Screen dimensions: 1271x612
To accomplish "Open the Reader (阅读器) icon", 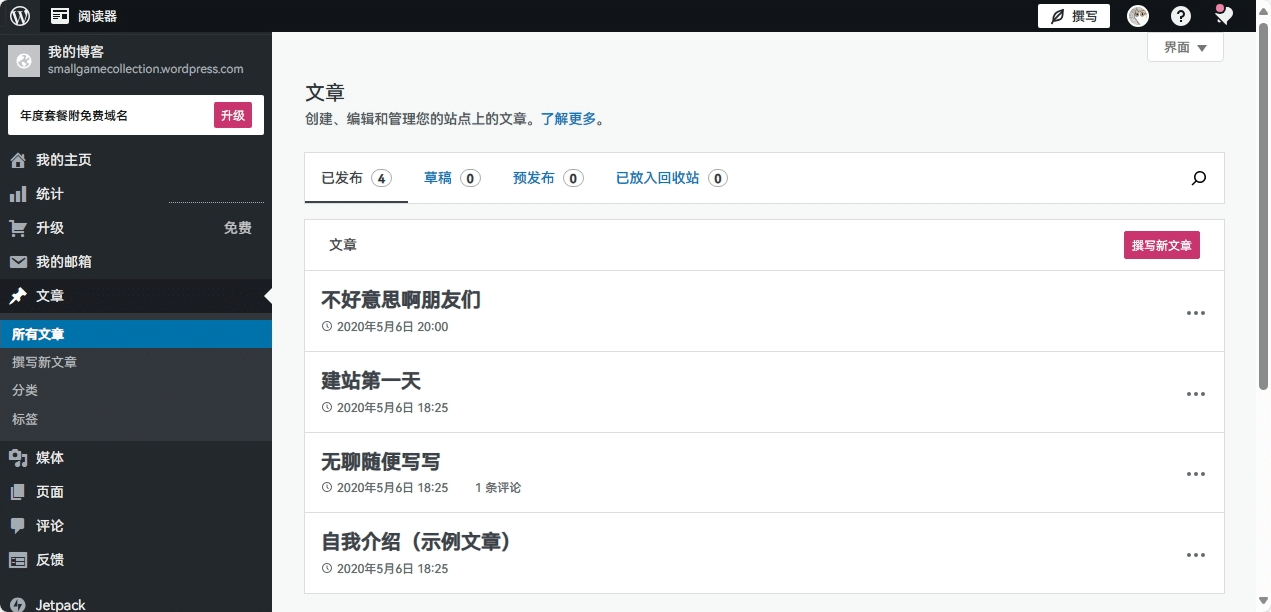I will pos(60,16).
